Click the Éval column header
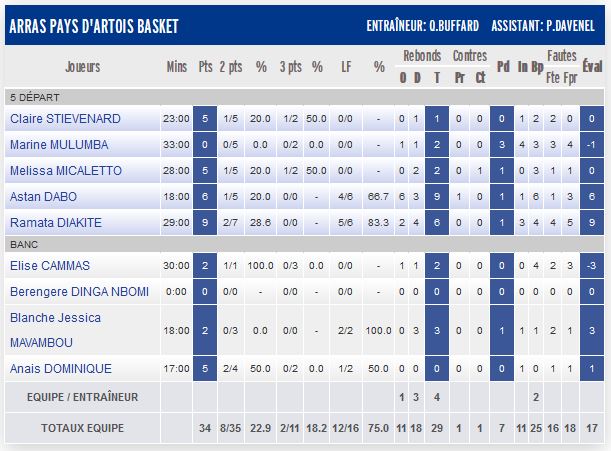The image size is (611, 451). tap(593, 67)
